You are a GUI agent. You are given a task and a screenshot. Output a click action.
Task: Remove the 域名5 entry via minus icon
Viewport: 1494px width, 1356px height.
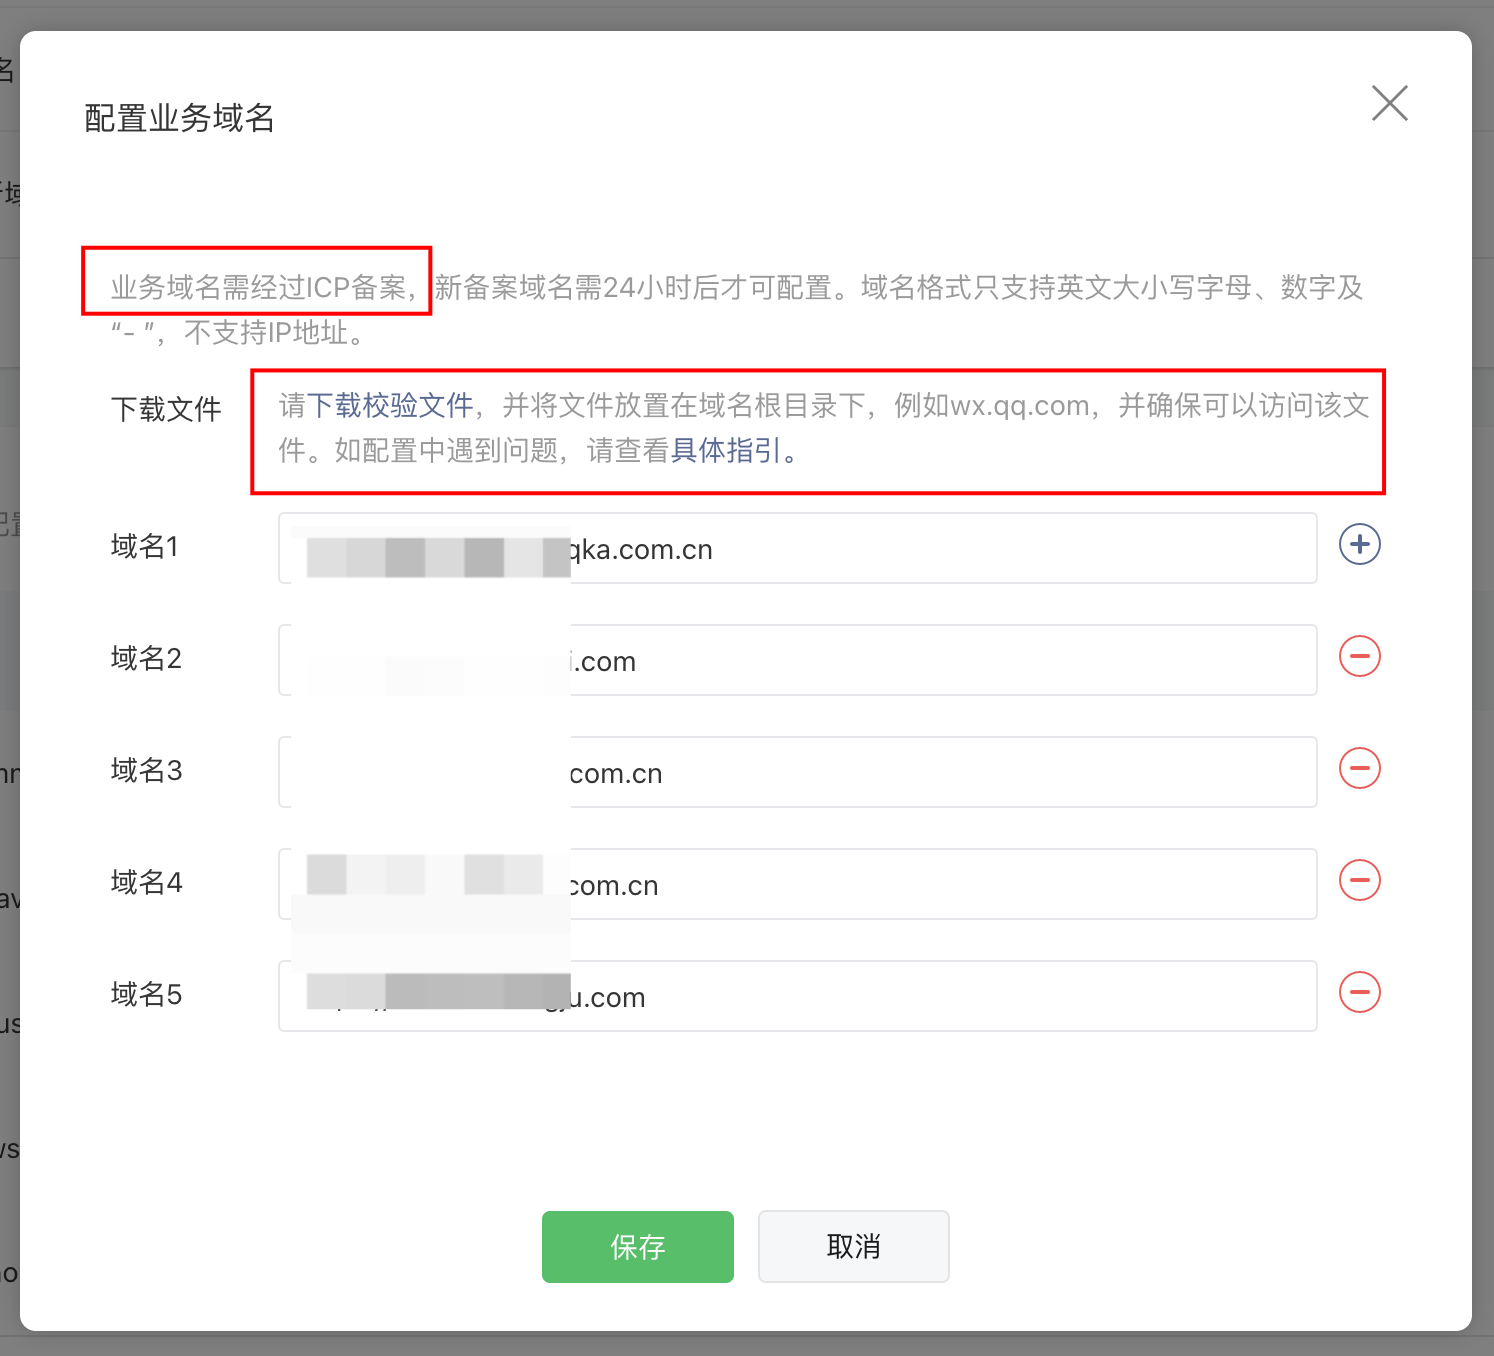(x=1359, y=993)
